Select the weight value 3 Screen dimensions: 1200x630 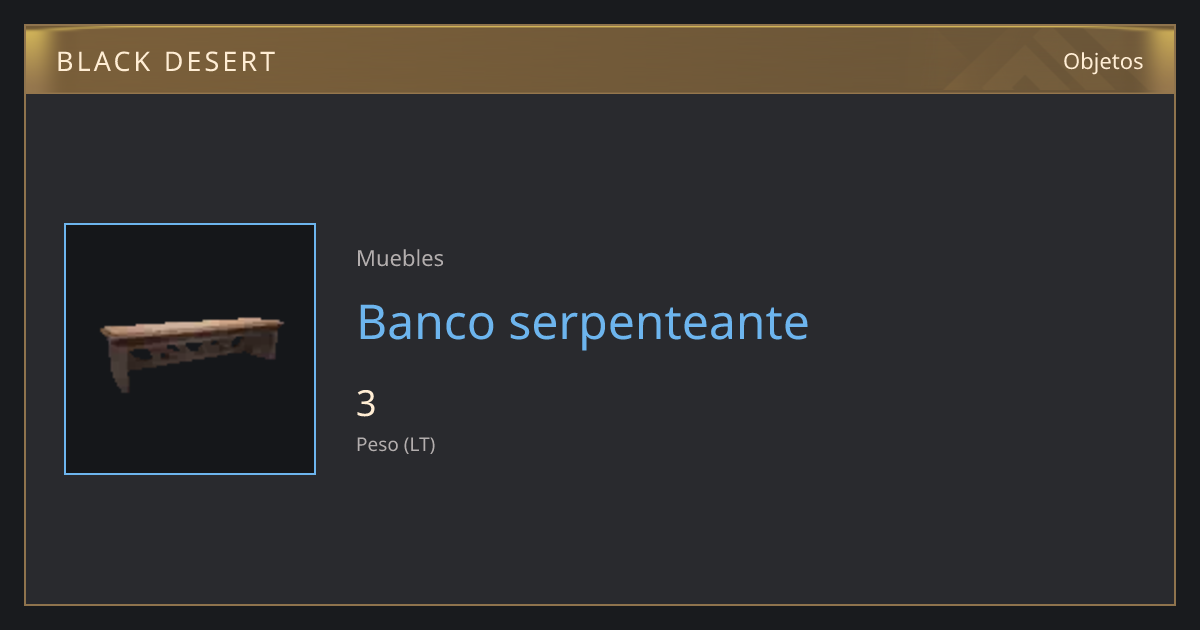pyautogui.click(x=366, y=404)
